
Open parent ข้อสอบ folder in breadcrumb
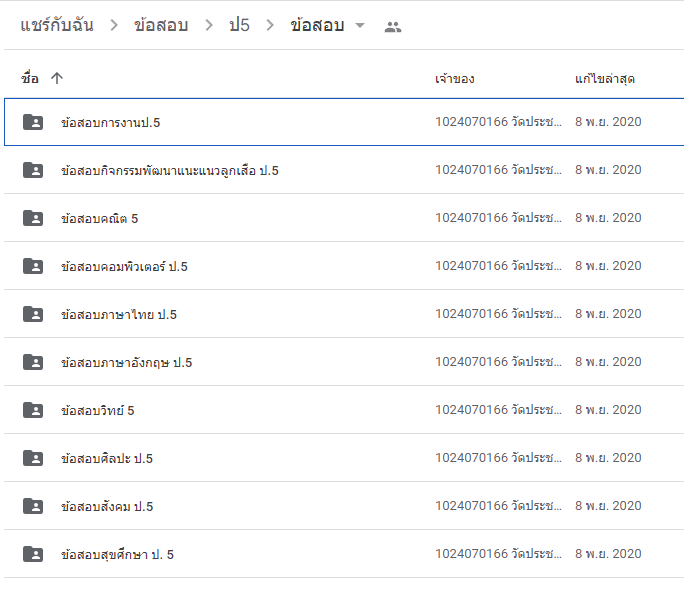(x=160, y=26)
